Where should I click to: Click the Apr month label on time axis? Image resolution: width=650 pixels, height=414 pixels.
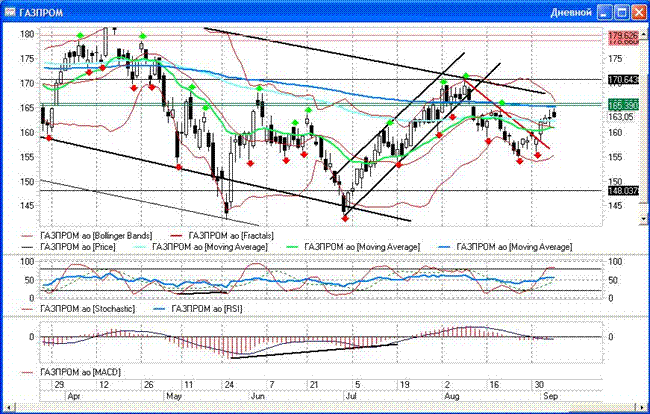click(x=73, y=396)
